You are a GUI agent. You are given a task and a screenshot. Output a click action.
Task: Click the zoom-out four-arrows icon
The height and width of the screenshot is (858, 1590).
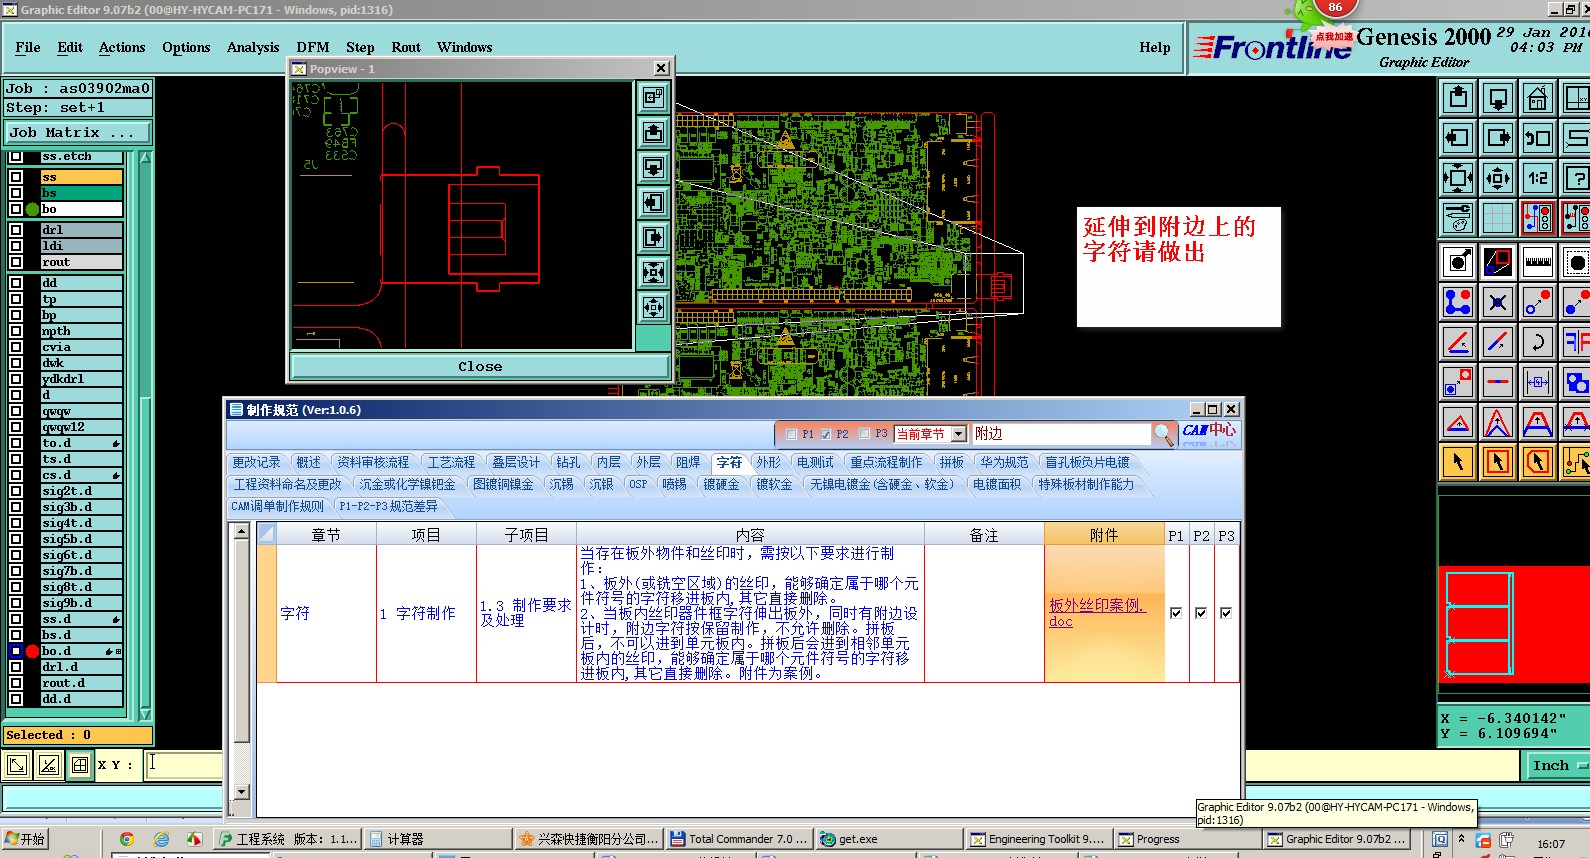[1498, 178]
